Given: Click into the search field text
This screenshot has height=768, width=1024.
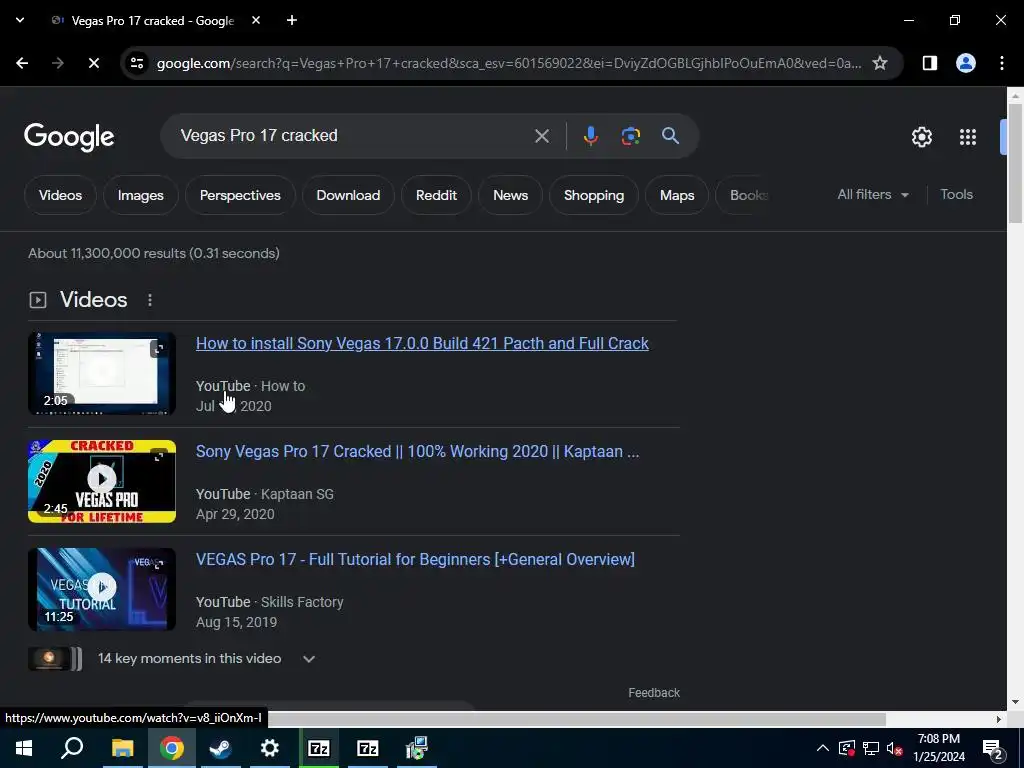Looking at the screenshot, I should pos(259,136).
